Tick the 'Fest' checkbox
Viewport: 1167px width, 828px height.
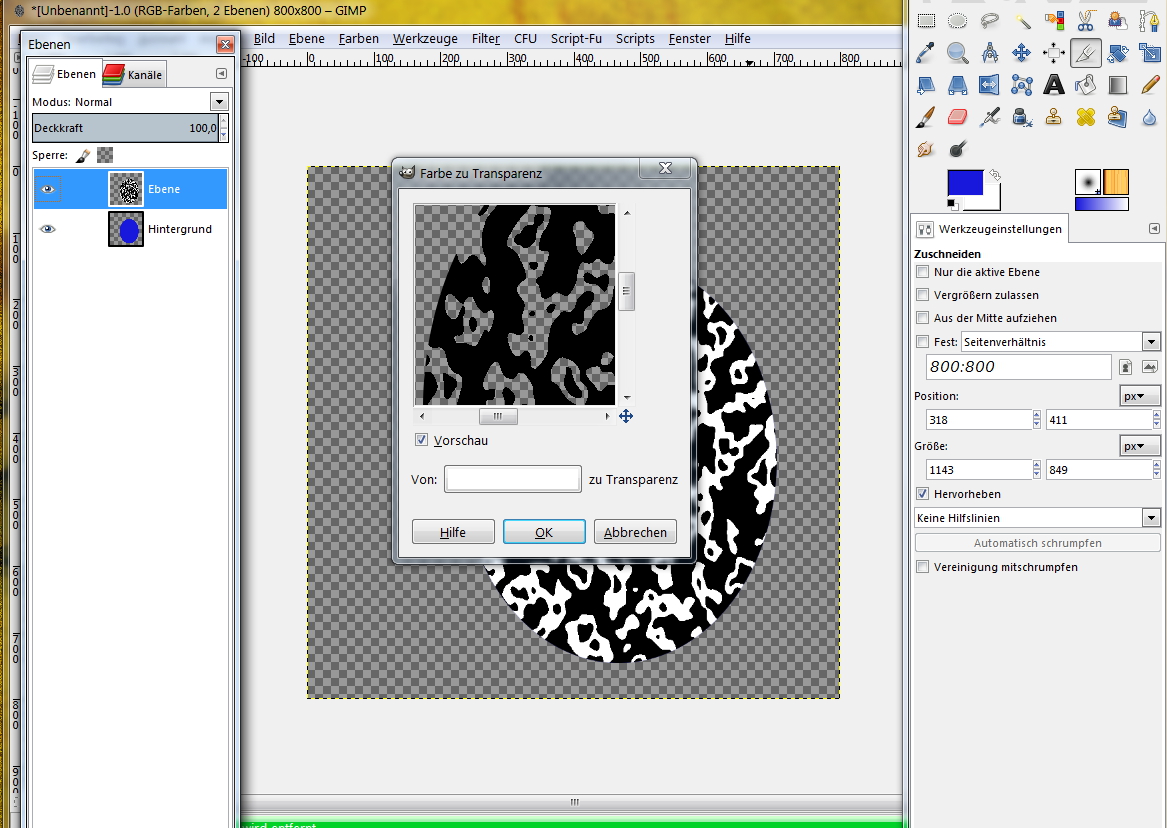click(x=923, y=341)
